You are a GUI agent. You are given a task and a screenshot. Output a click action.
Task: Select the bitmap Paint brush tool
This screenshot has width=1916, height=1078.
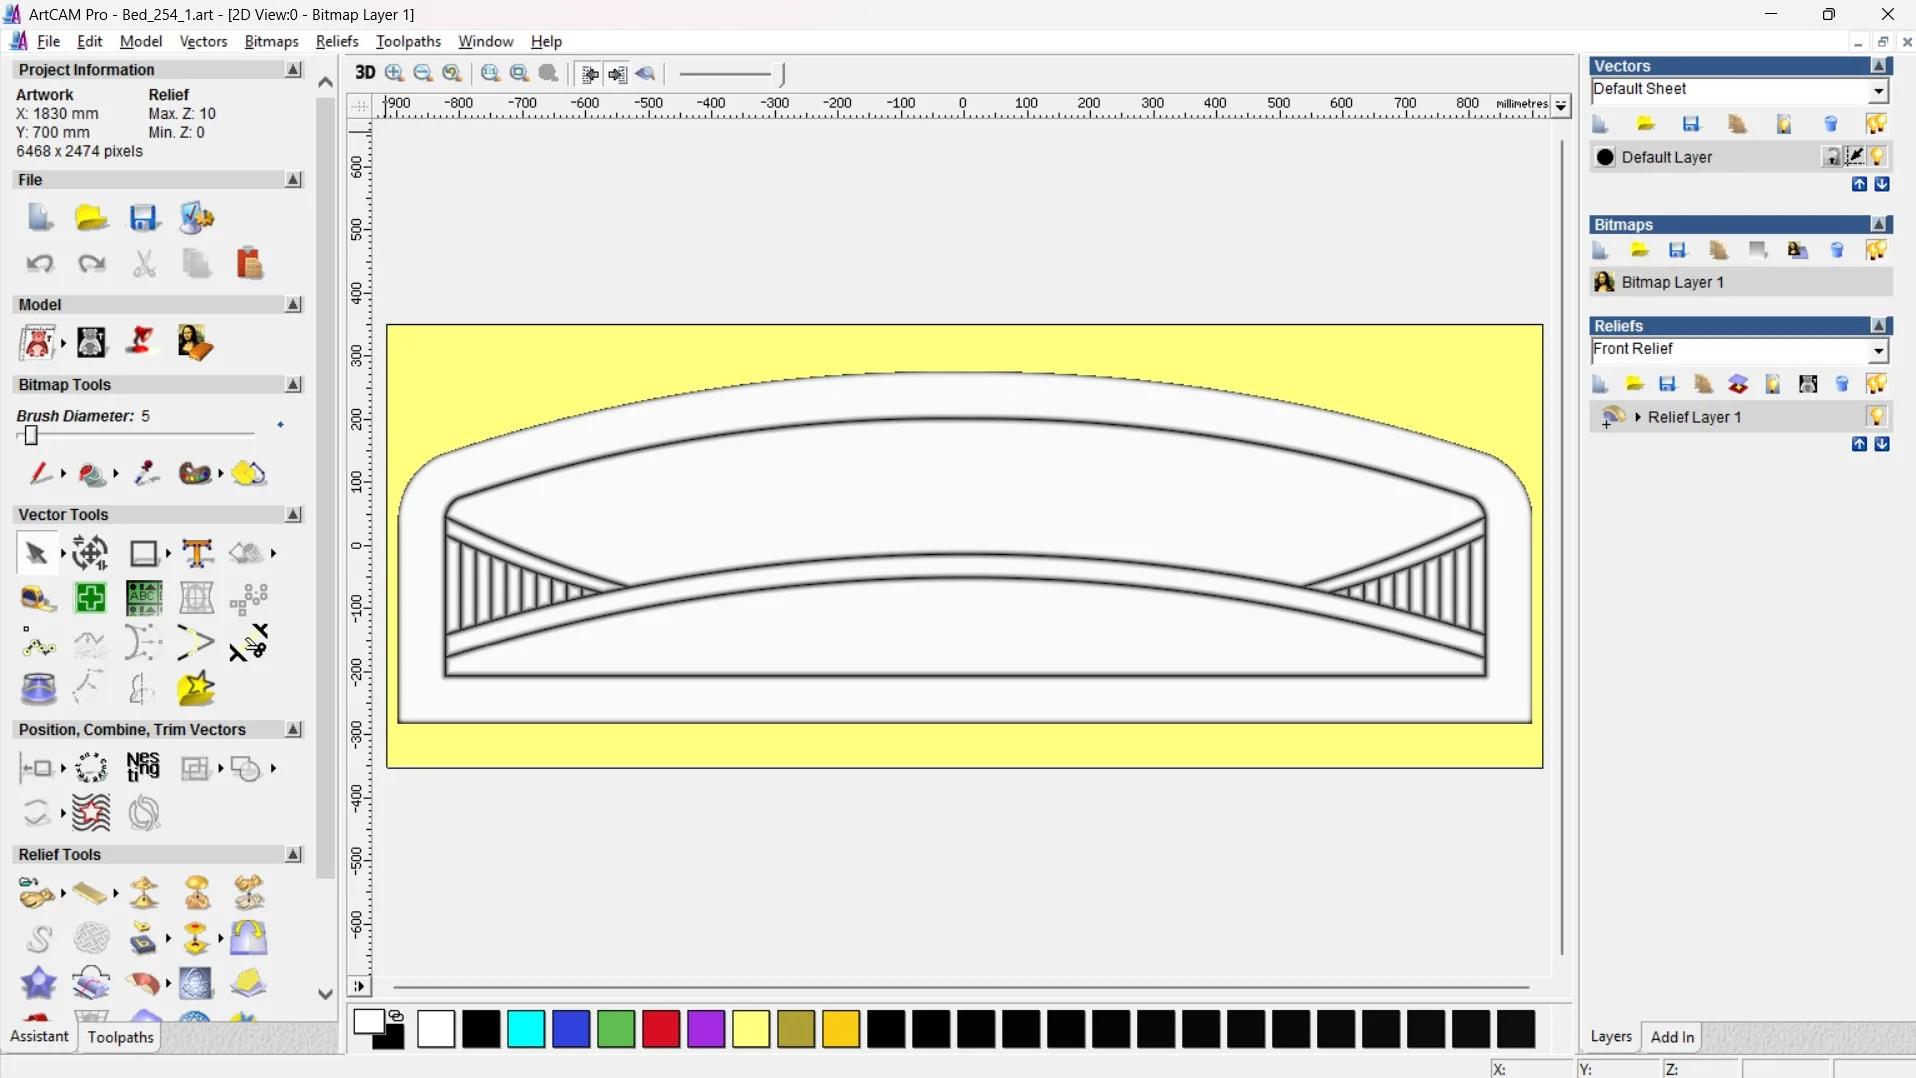(x=40, y=473)
